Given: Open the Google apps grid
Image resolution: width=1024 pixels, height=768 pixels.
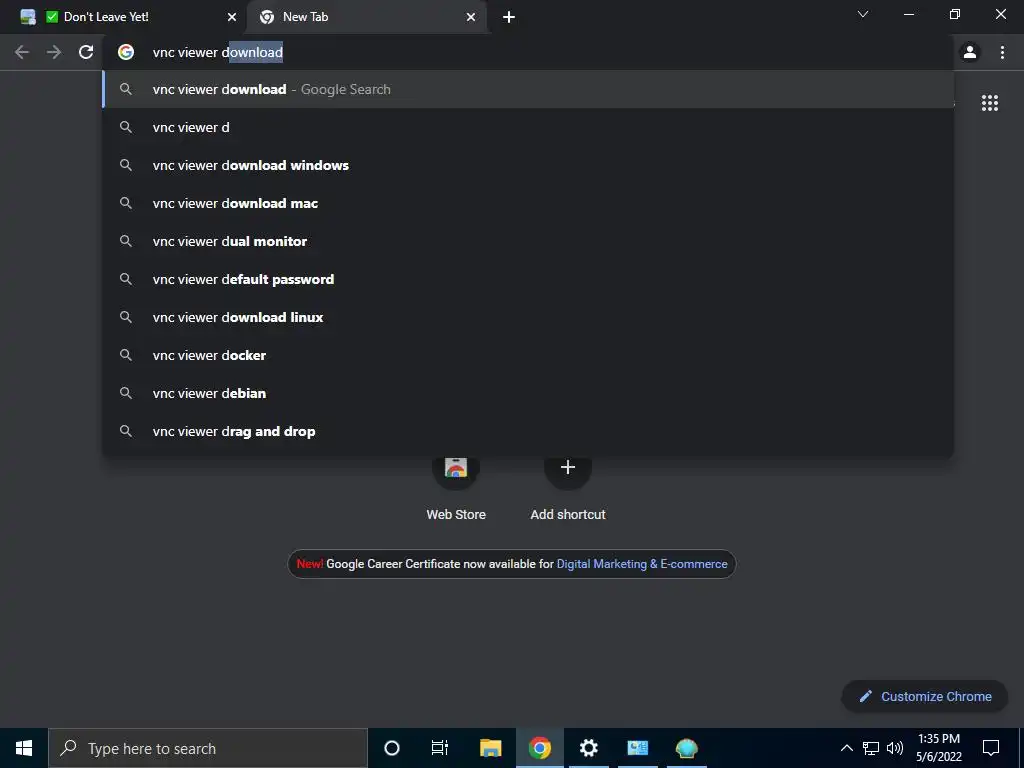Looking at the screenshot, I should 989,103.
